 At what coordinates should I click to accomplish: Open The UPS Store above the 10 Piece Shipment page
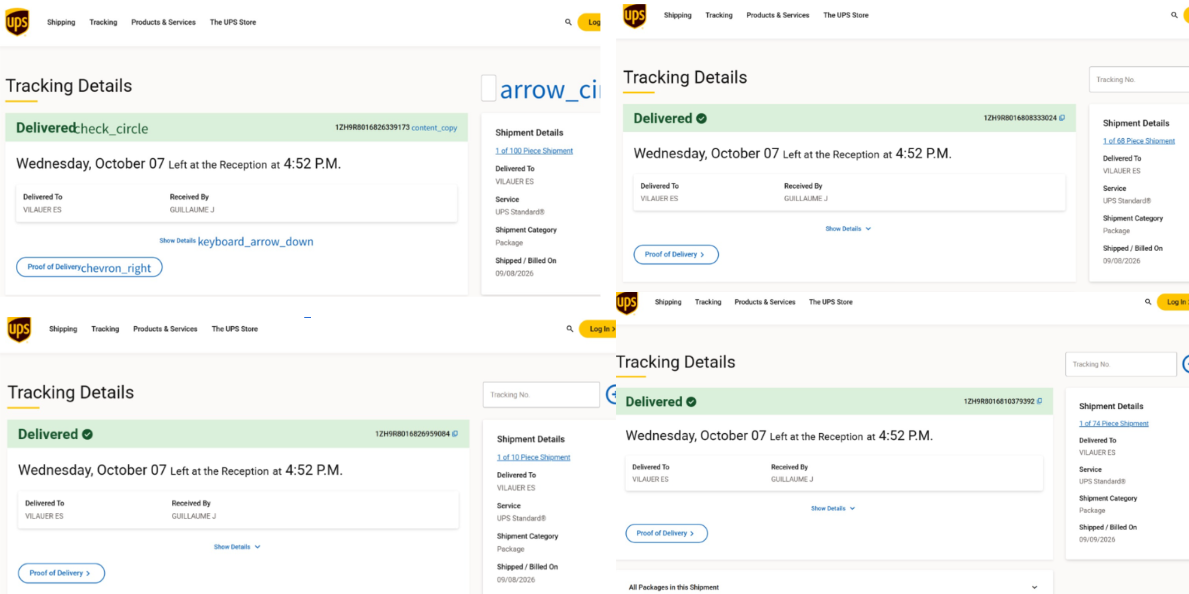click(234, 329)
